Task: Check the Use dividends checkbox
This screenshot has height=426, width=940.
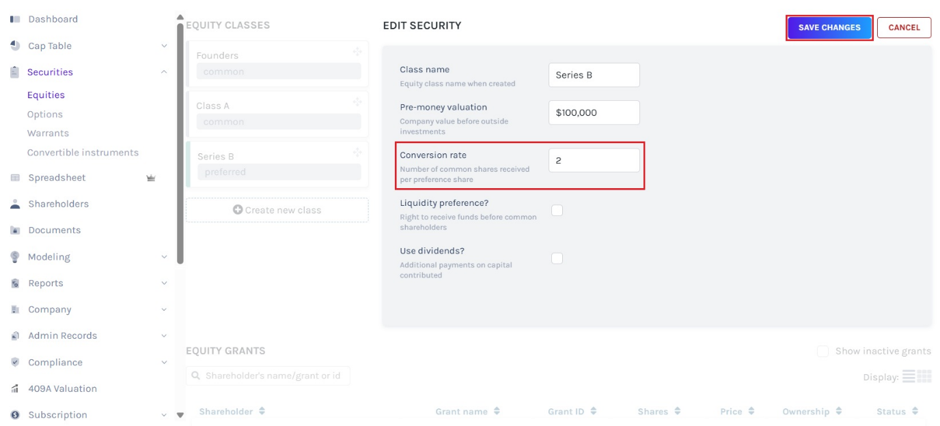Action: coord(557,258)
